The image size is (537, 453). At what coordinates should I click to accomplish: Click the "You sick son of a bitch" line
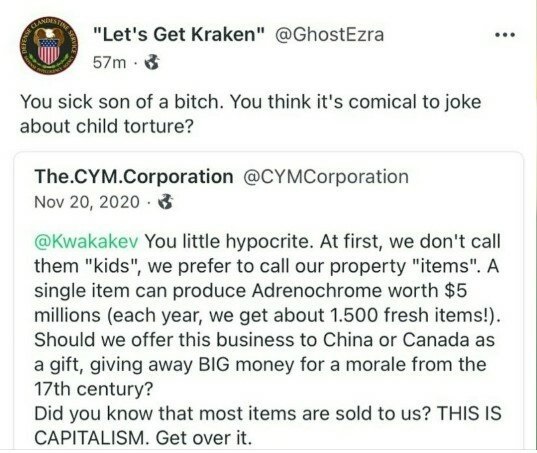[251, 102]
